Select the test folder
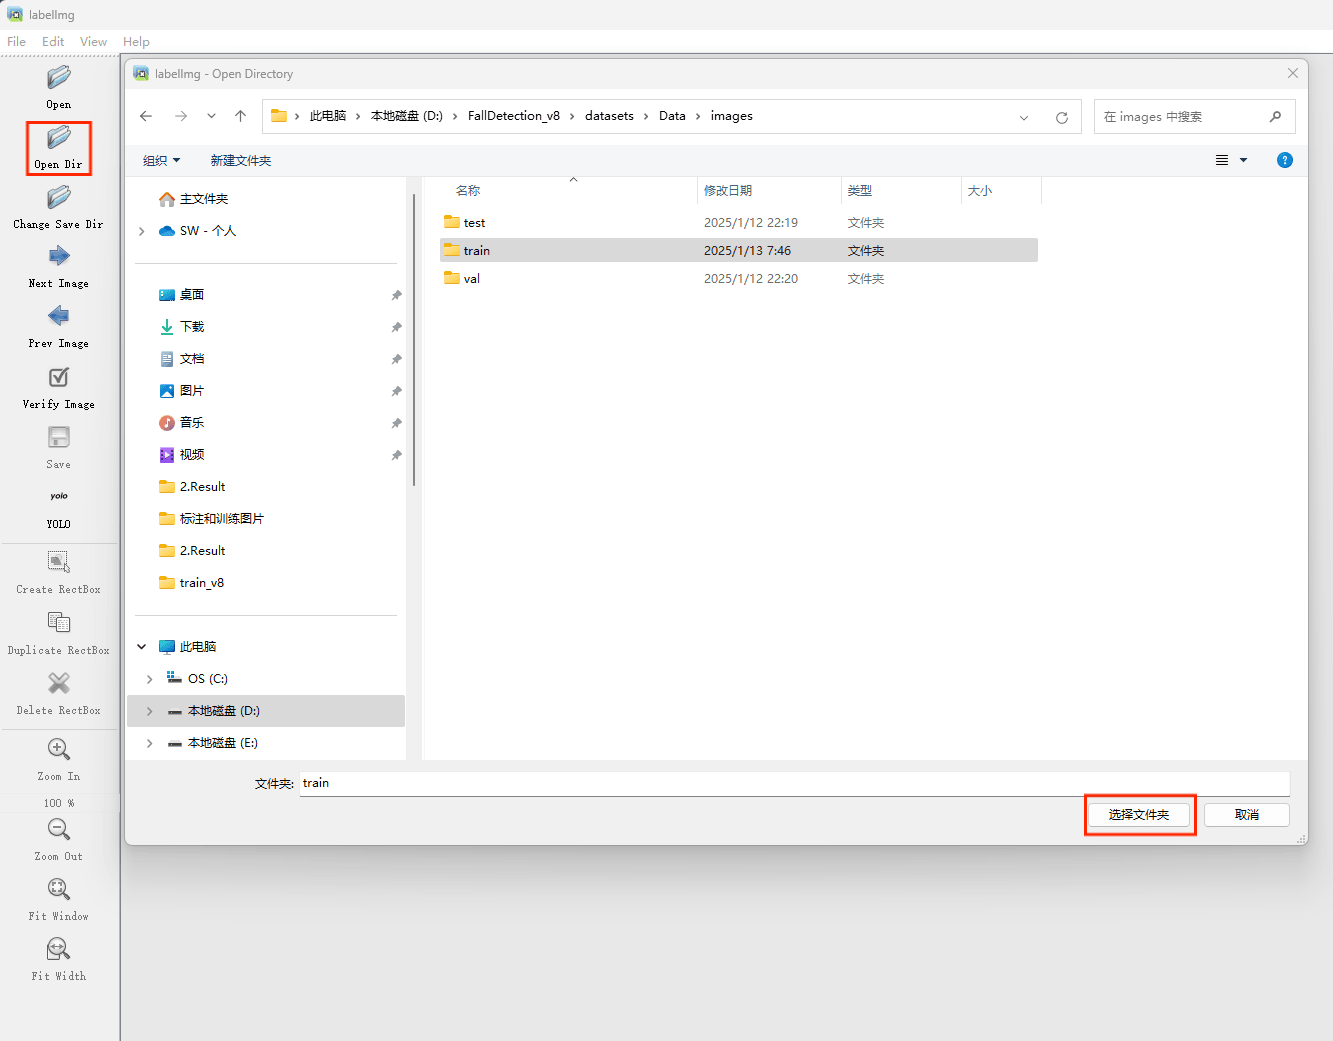 739,223
